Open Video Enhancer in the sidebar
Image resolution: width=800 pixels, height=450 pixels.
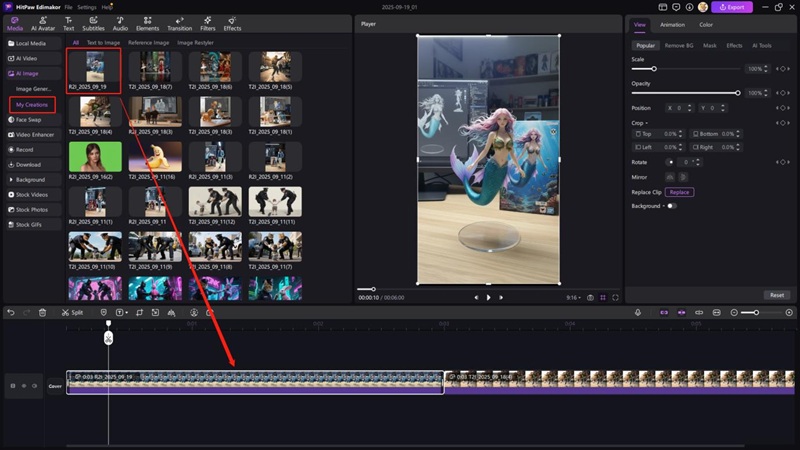33,135
